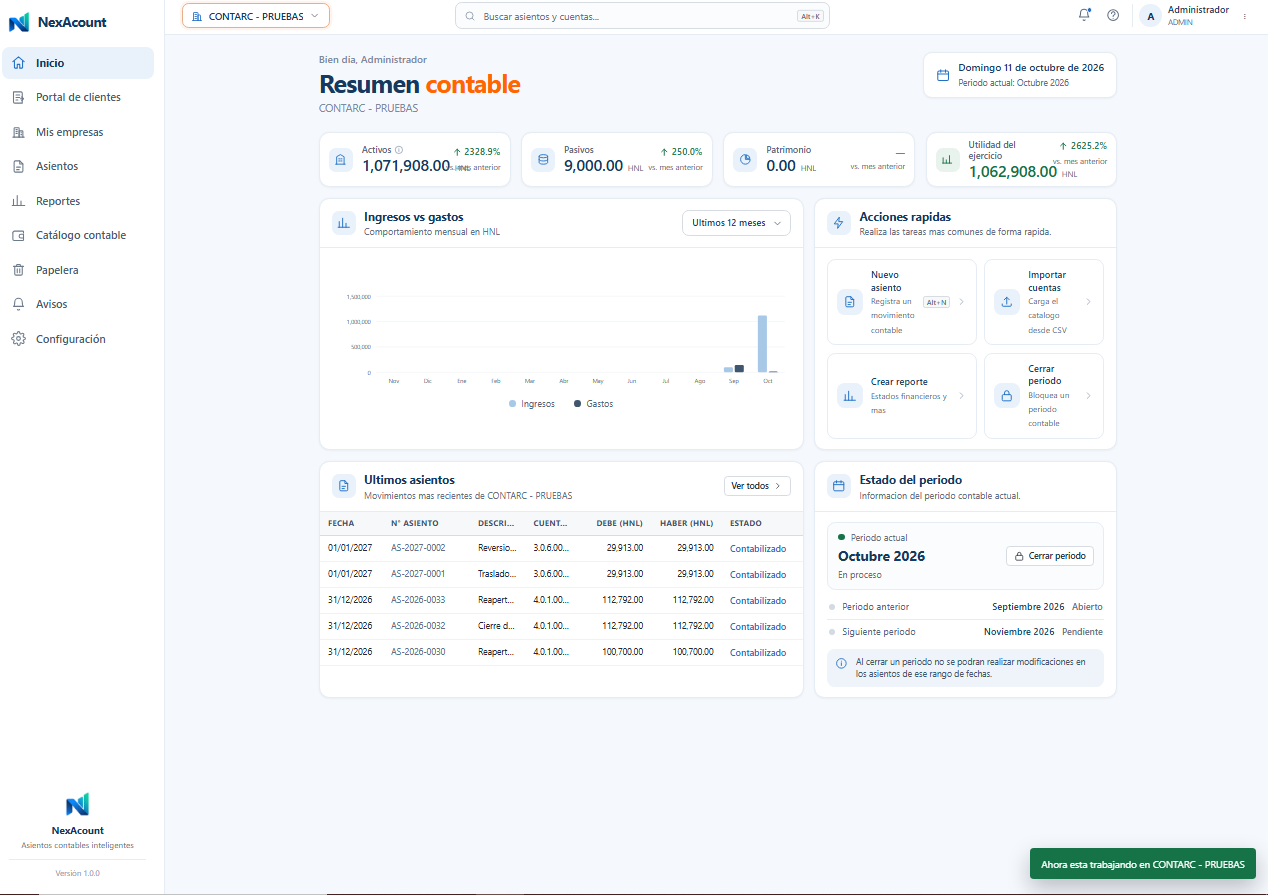Image resolution: width=1268 pixels, height=895 pixels.
Task: Click the Septiembre 2026 previous period text
Action: [x=1028, y=607]
